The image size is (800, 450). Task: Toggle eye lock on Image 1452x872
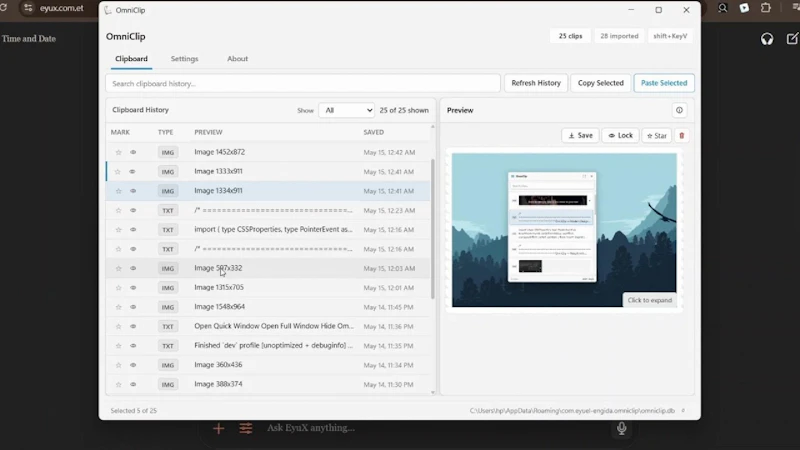click(133, 152)
